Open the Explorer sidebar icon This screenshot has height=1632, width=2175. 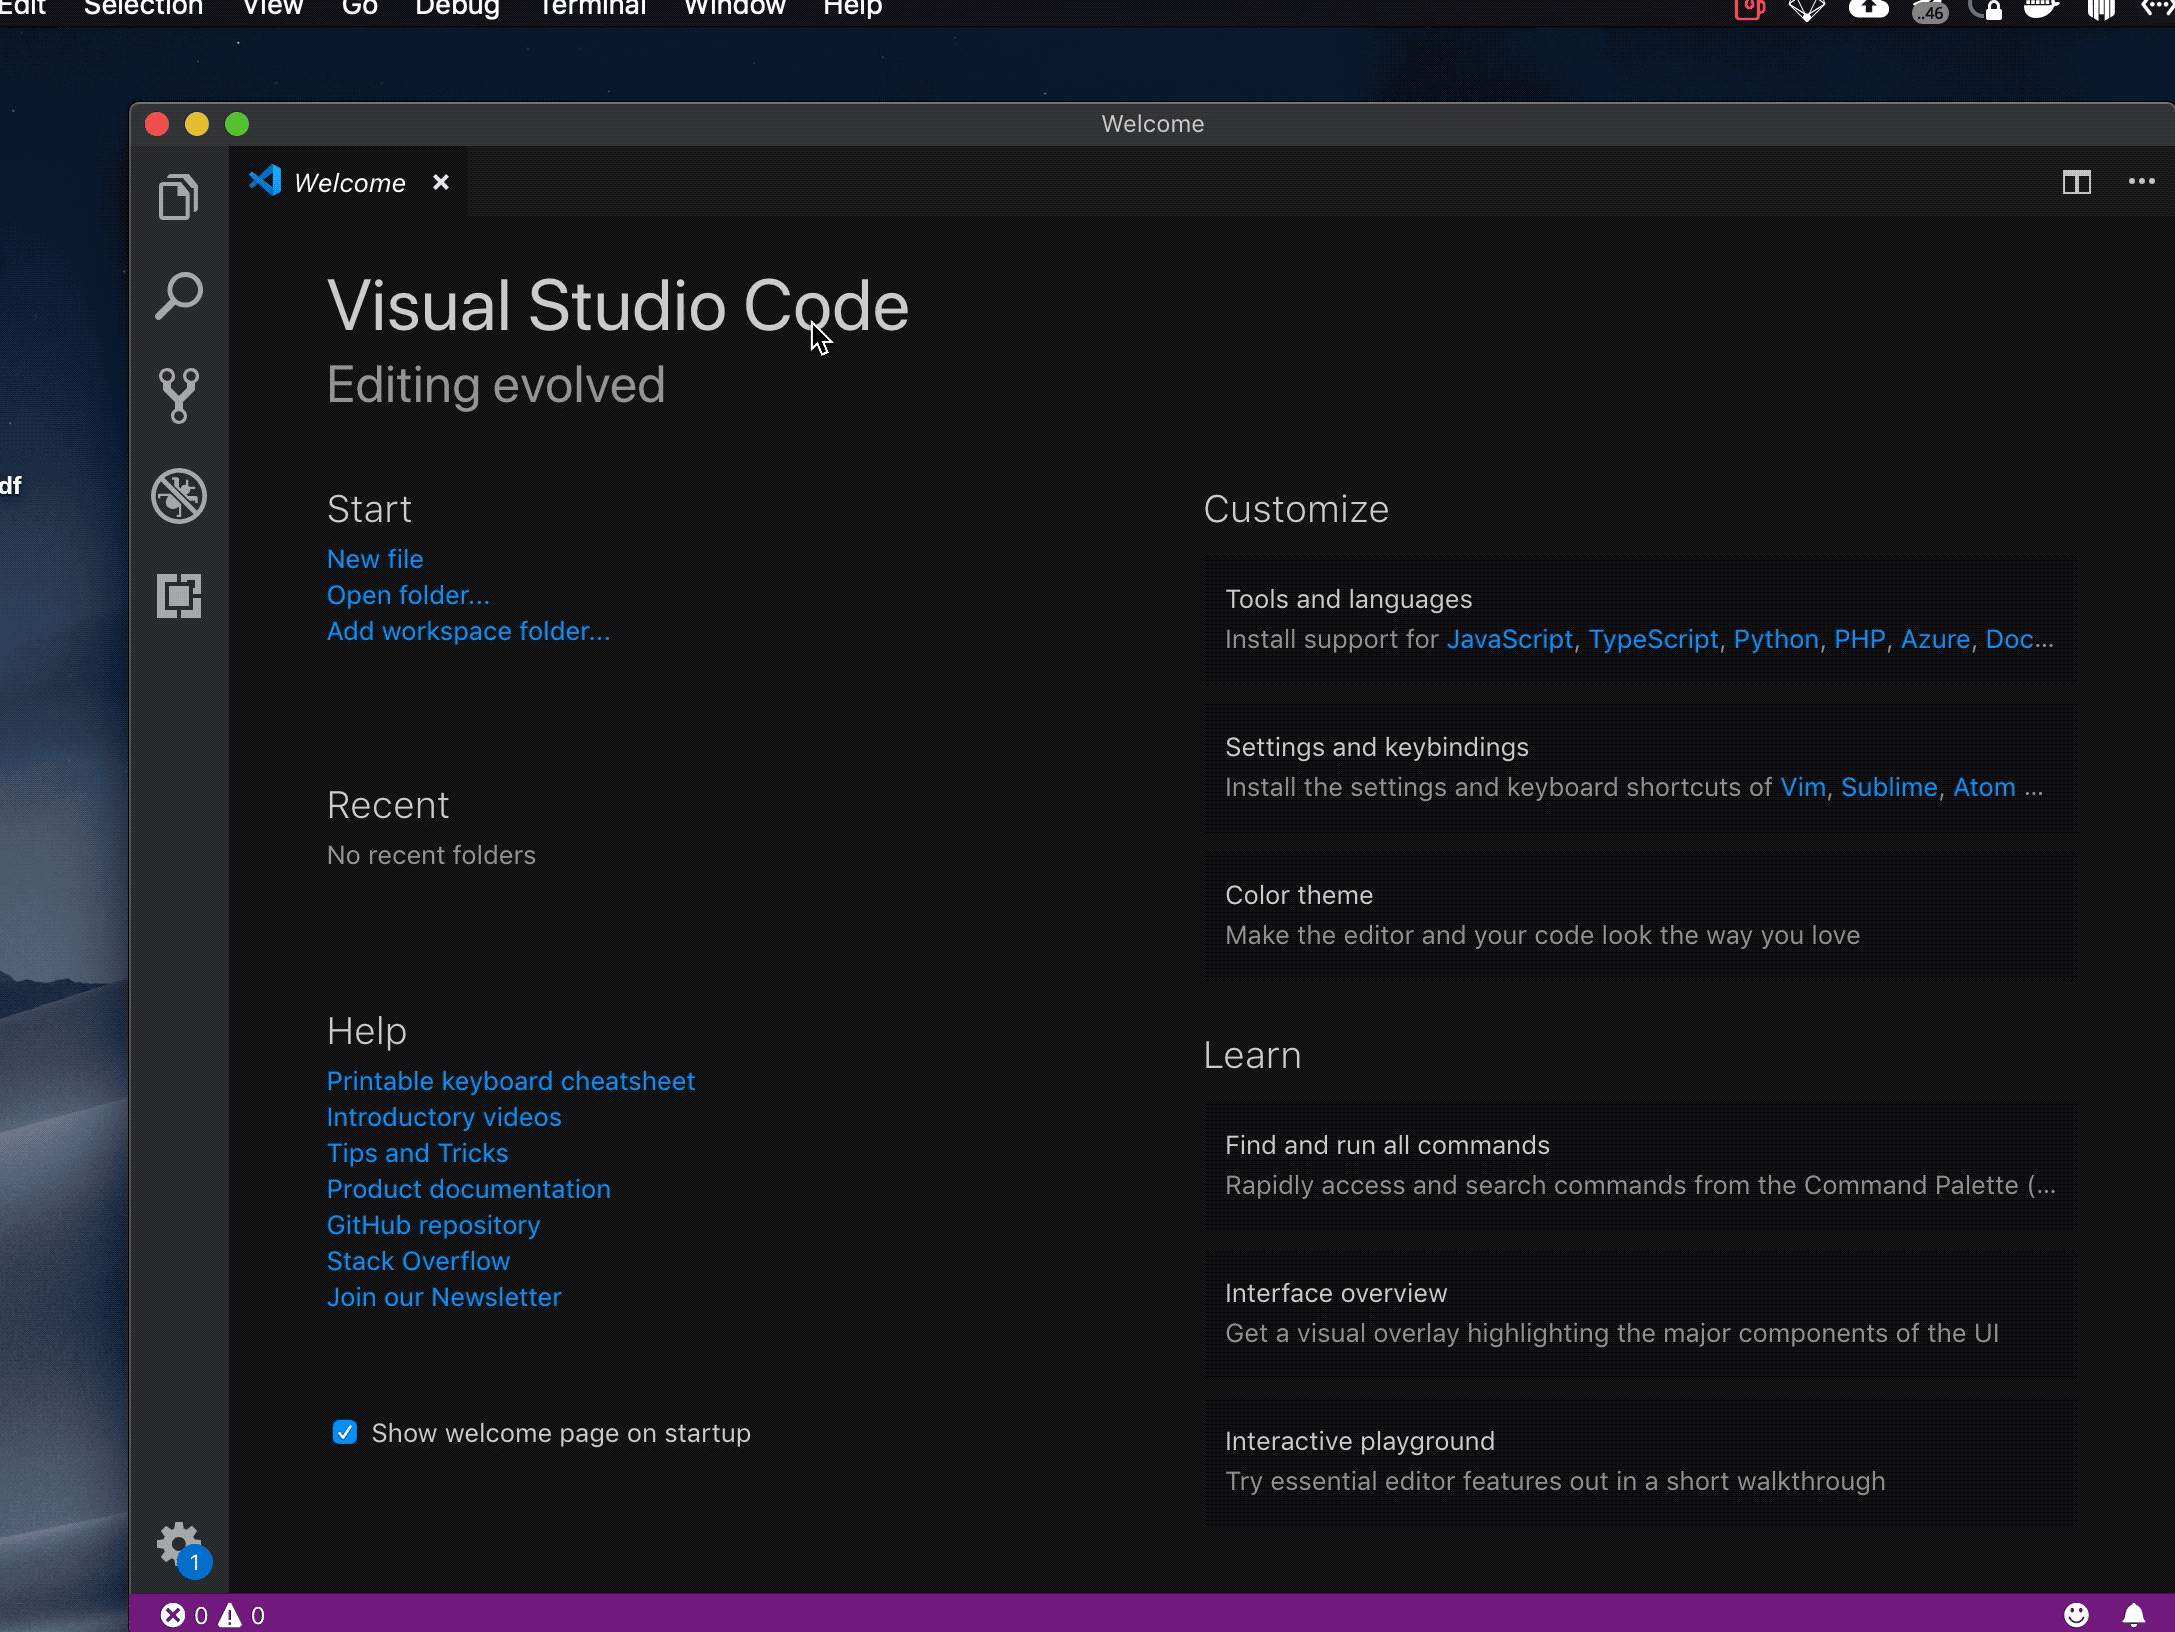pyautogui.click(x=179, y=196)
